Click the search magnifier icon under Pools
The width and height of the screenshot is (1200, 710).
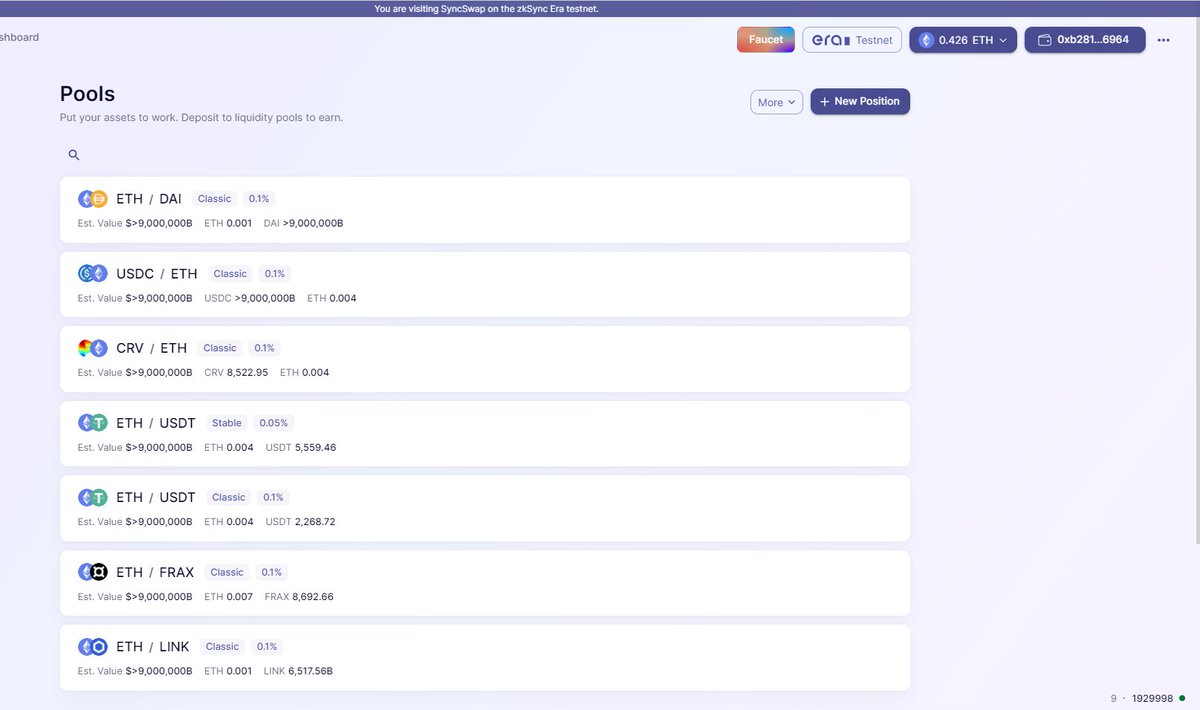coord(74,155)
